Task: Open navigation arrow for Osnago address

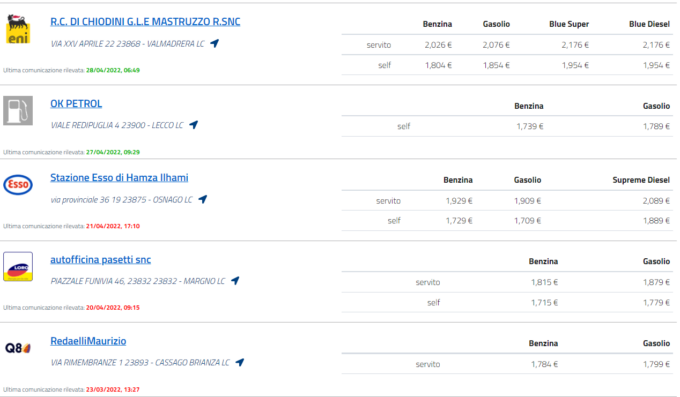Action: tap(203, 199)
